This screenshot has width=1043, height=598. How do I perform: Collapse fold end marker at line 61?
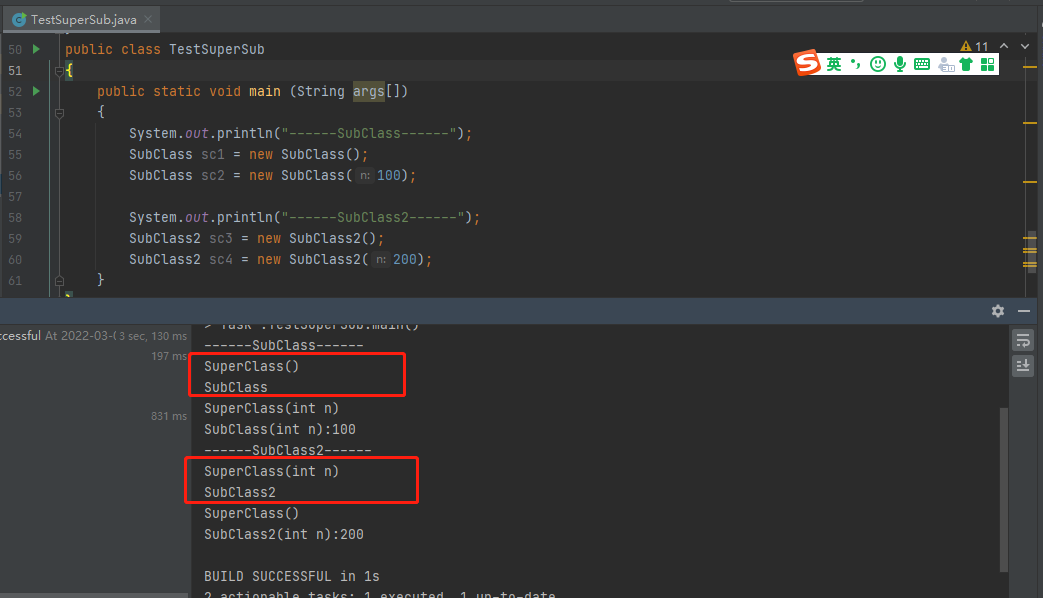[x=59, y=281]
